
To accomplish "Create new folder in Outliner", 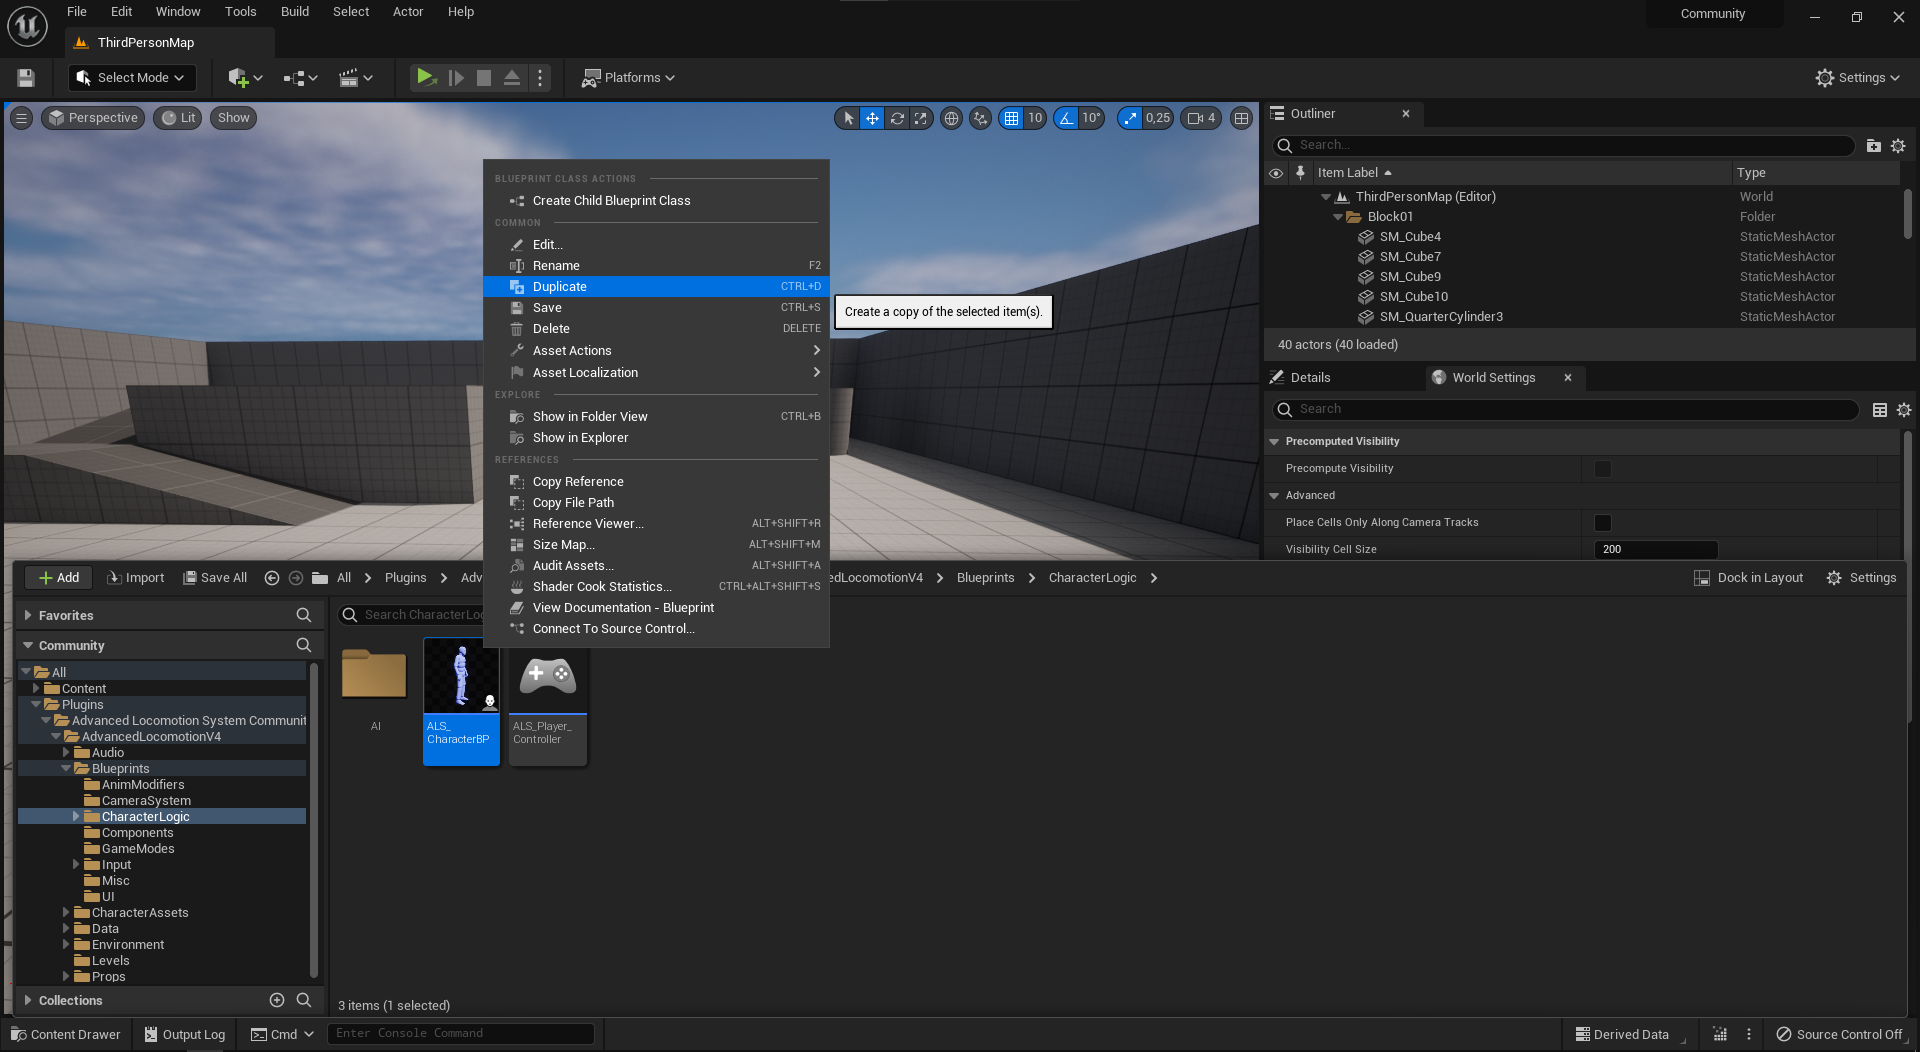I will click(x=1874, y=146).
